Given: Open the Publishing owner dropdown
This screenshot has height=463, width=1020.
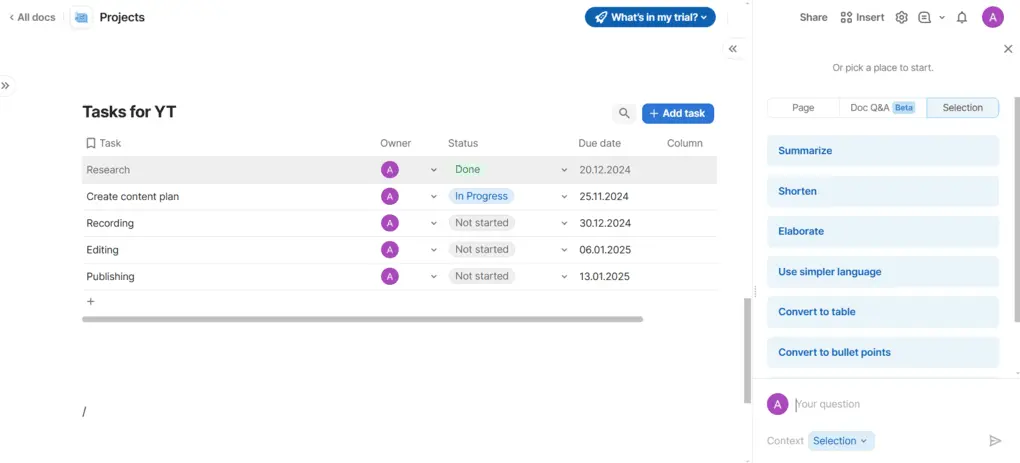Looking at the screenshot, I should coord(434,276).
